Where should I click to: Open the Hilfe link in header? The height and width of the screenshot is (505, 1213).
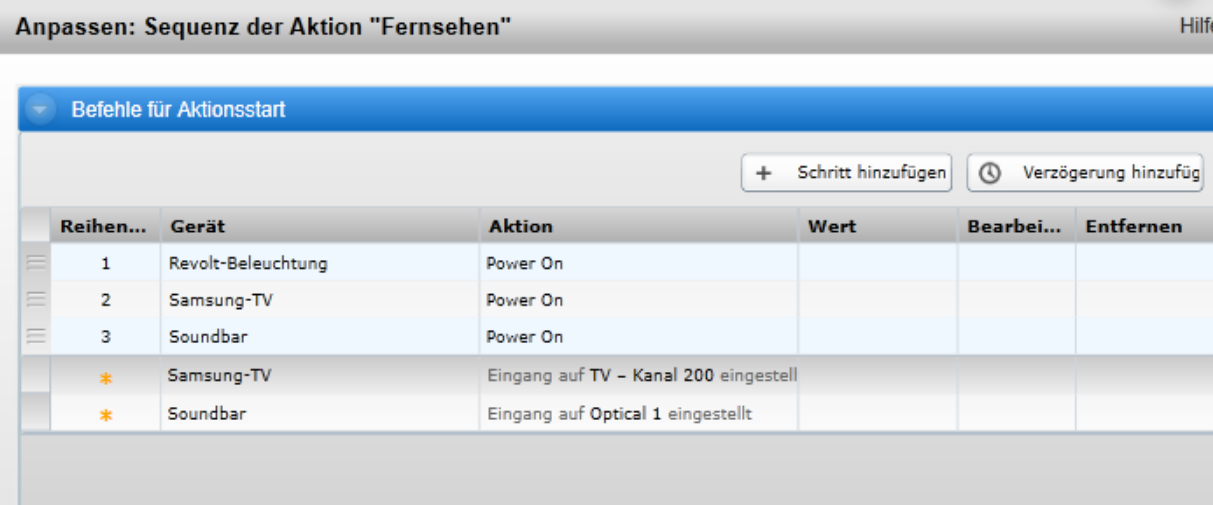(1196, 27)
